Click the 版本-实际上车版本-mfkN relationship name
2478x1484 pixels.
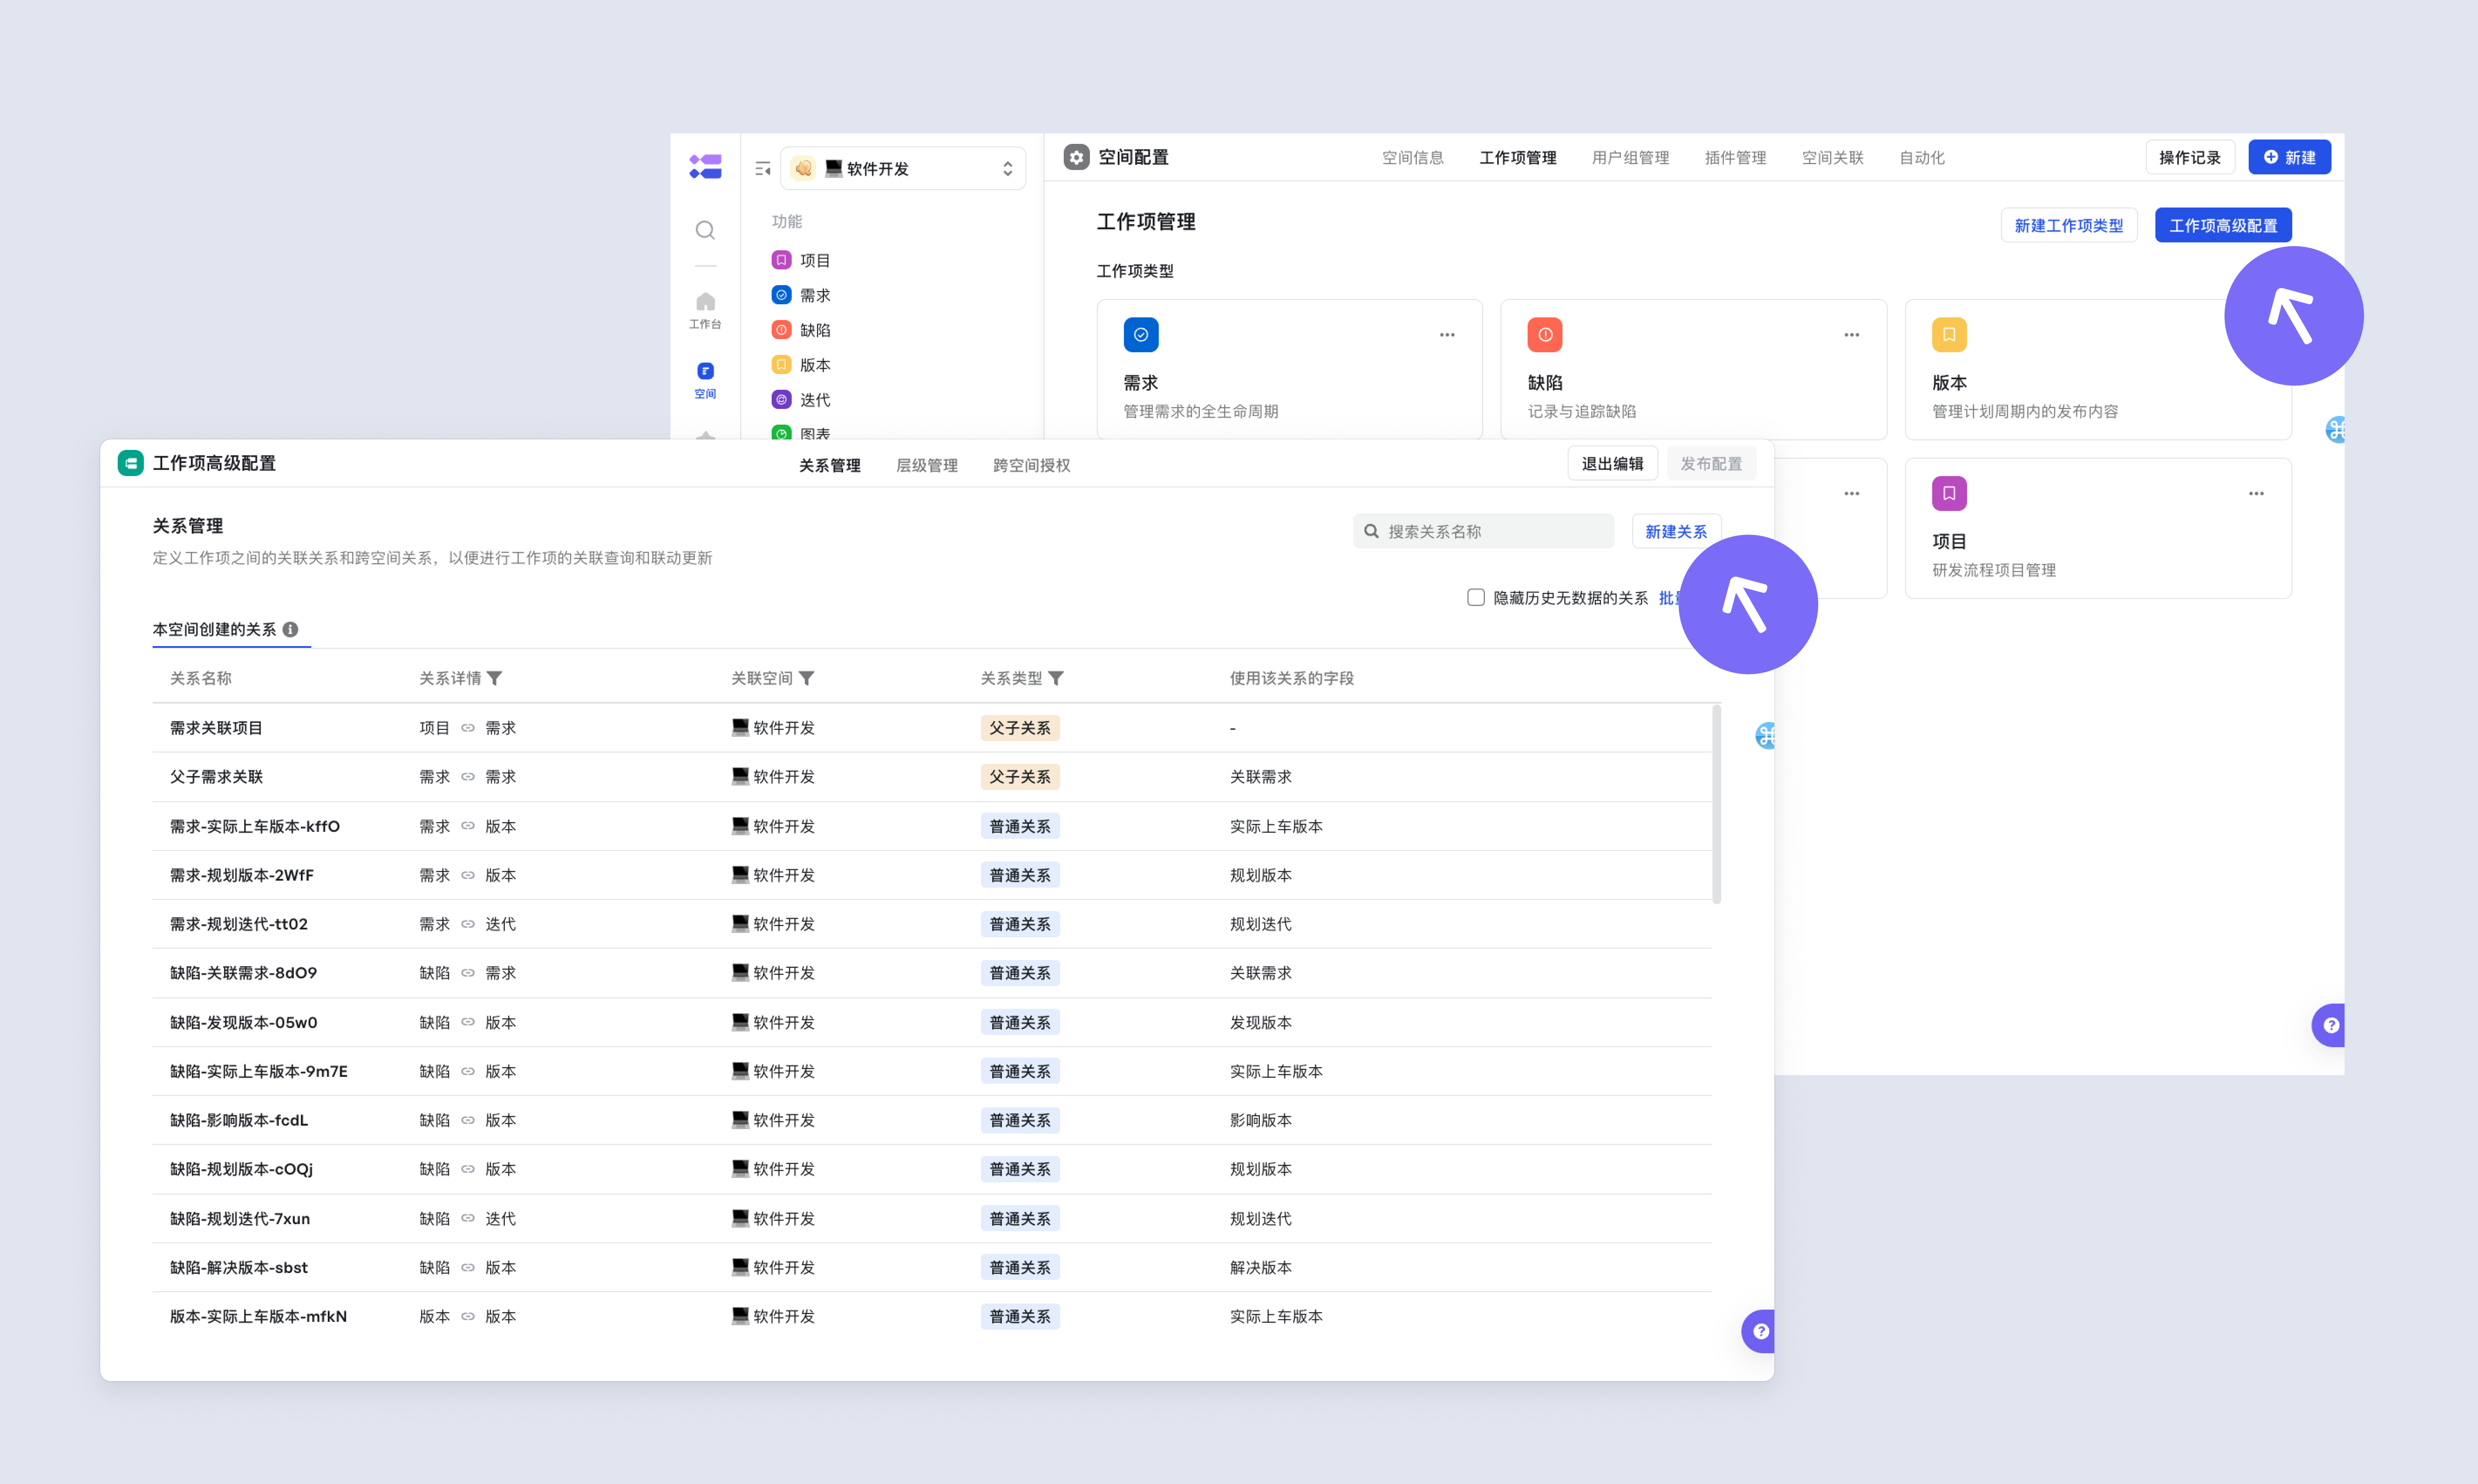258,1316
